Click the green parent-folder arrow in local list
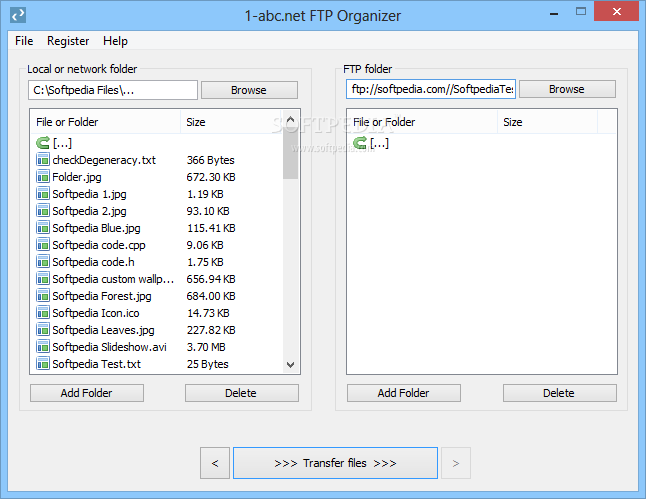The width and height of the screenshot is (646, 499). 43,143
